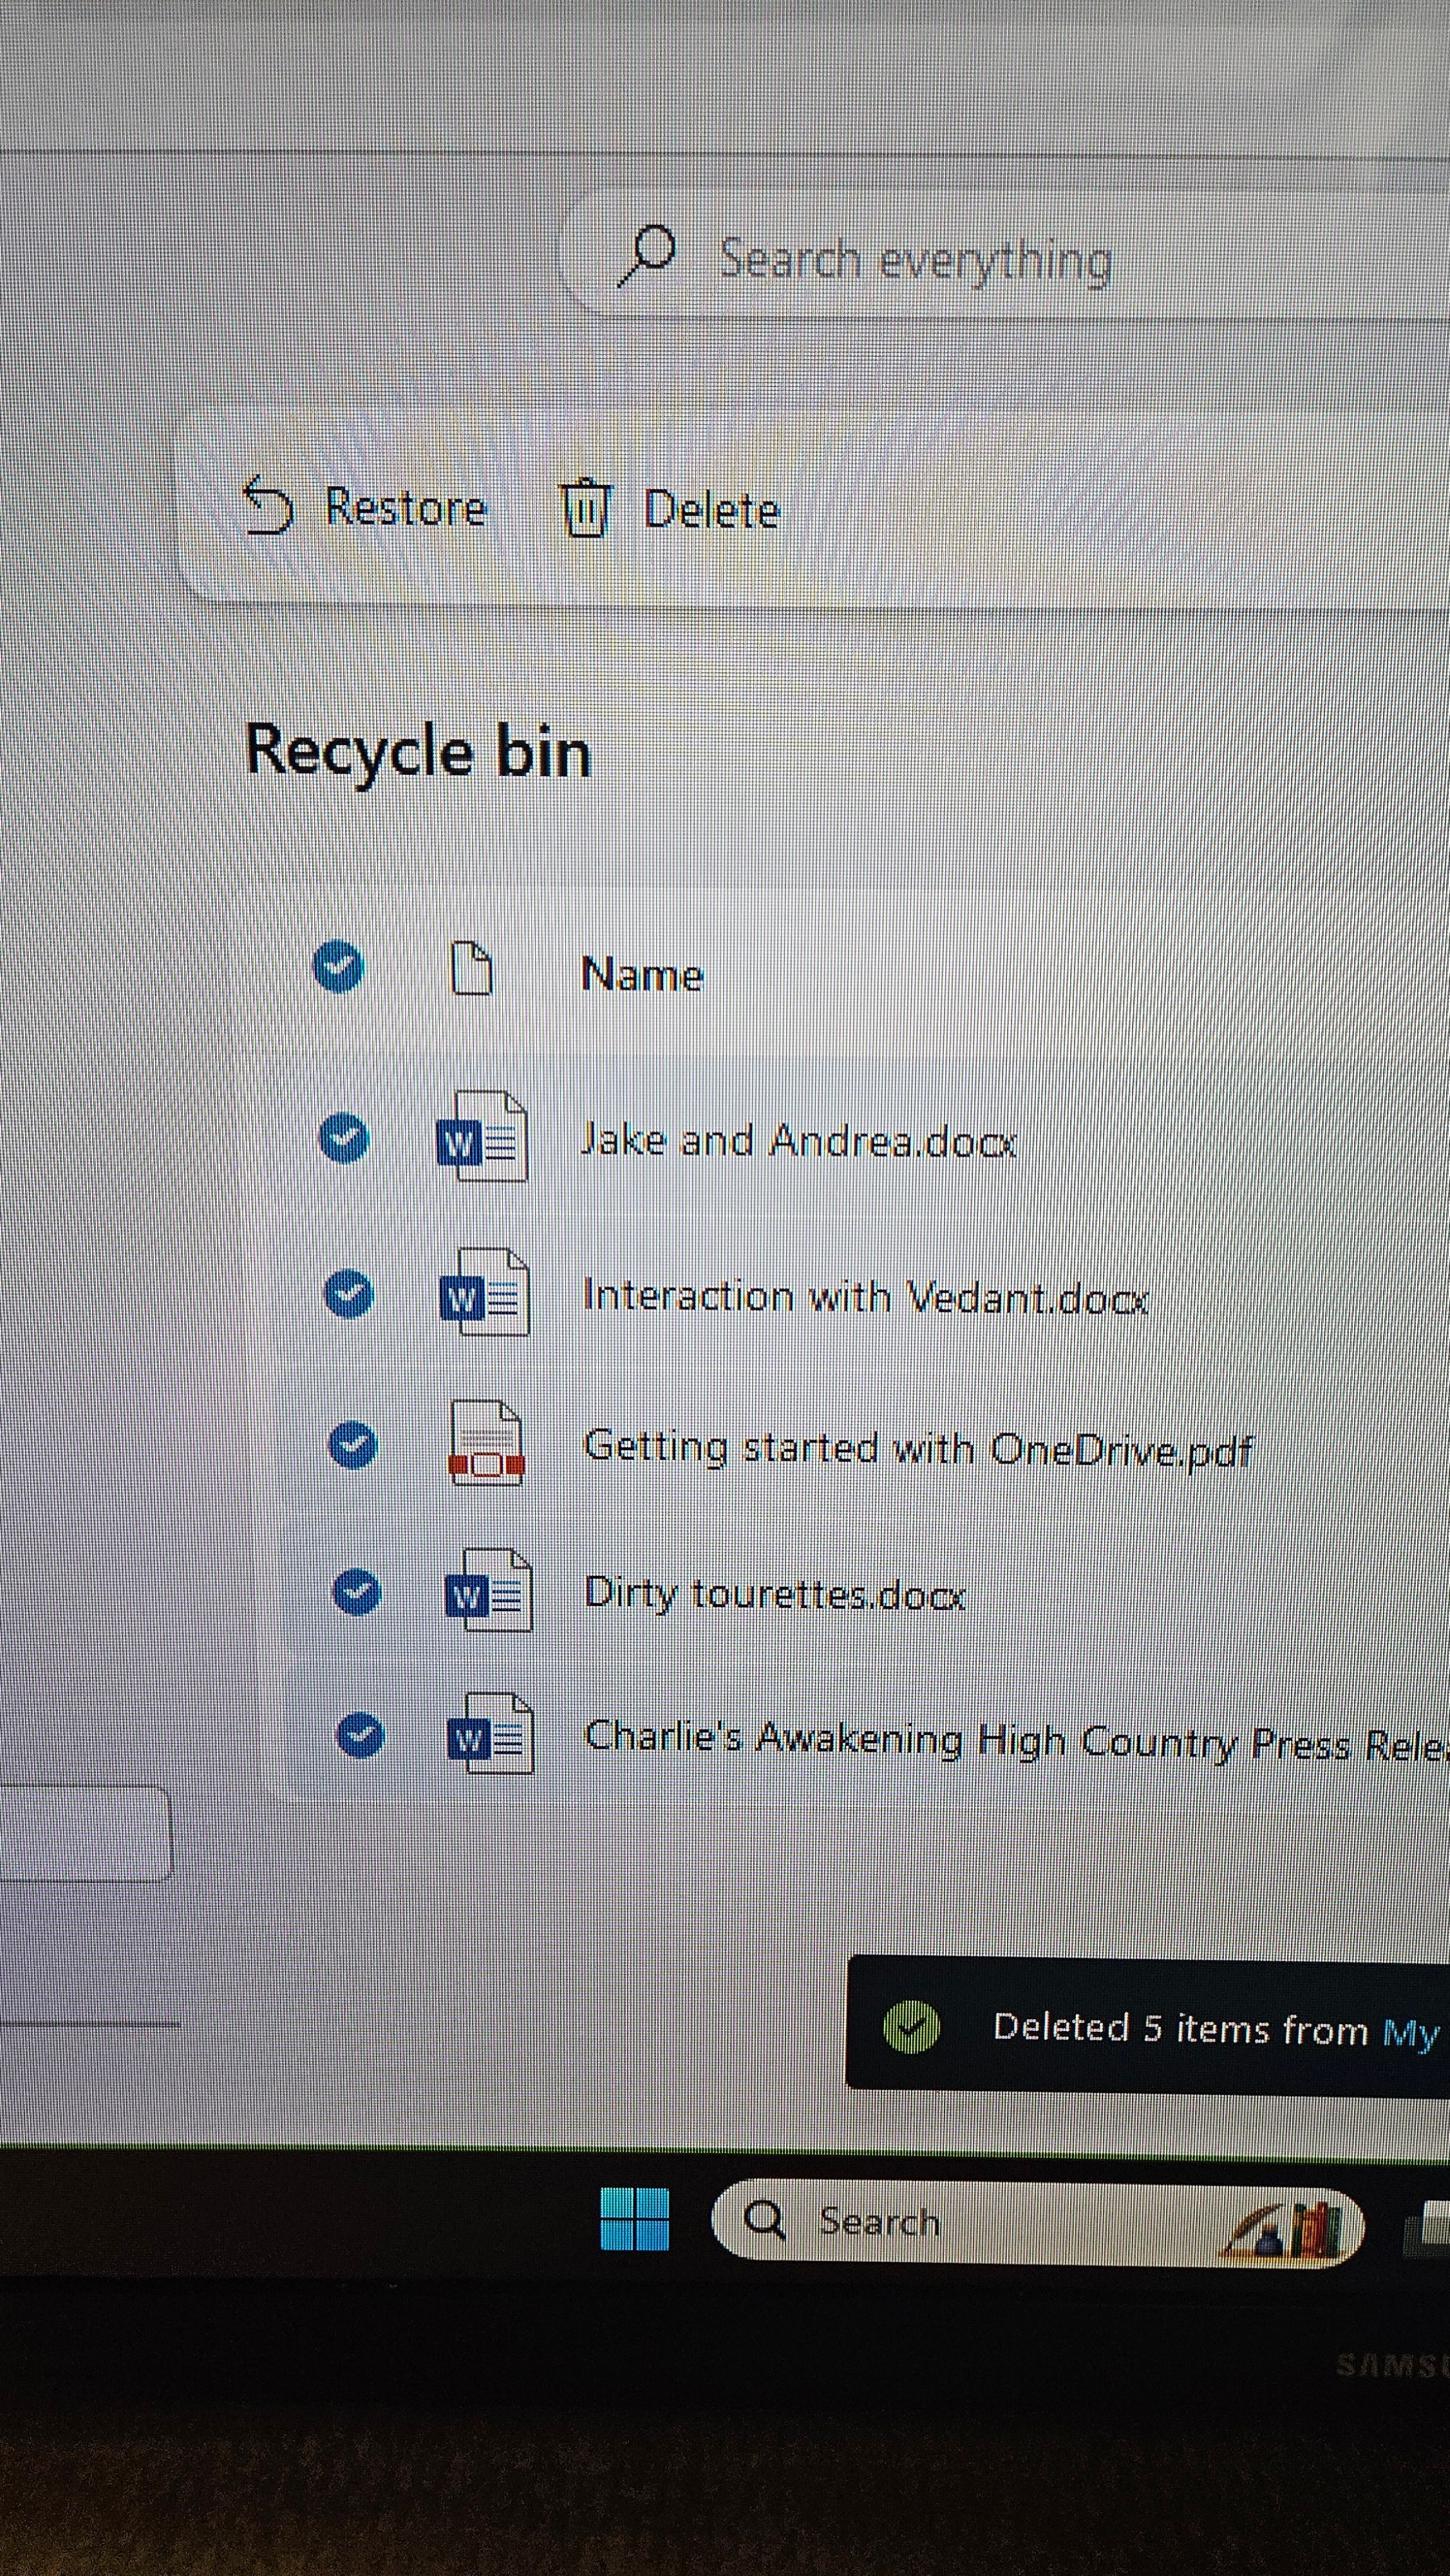
Task: Click the Search everything field
Action: coord(915,261)
